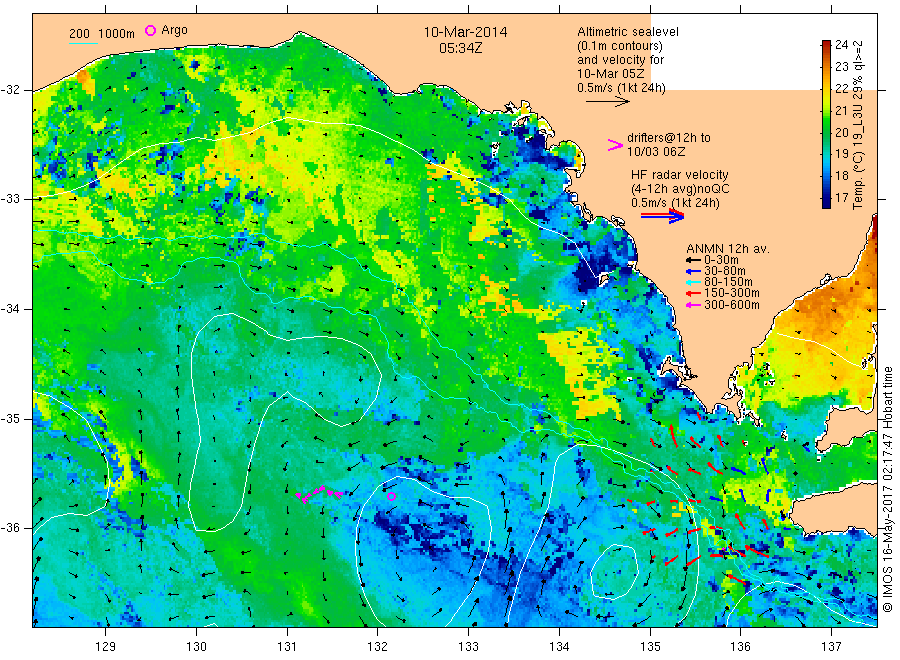This screenshot has width=900, height=660.
Task: Click the longitude label 129
Action: 106,647
